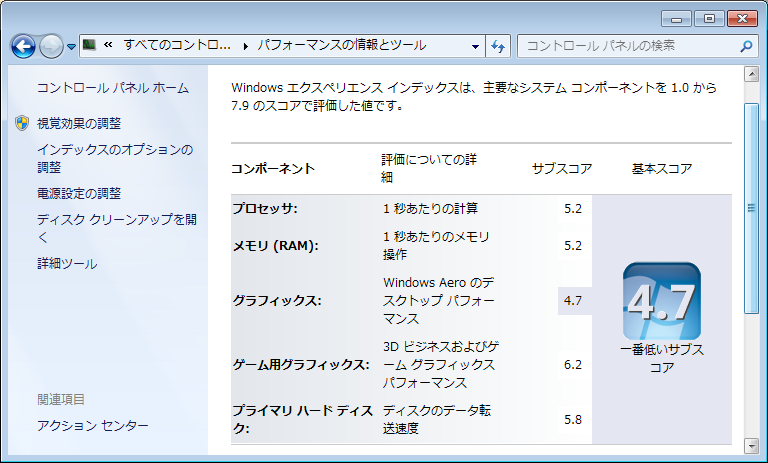Select the メモリ (RAM): row label
Screen dimensions: 768x463
point(275,245)
